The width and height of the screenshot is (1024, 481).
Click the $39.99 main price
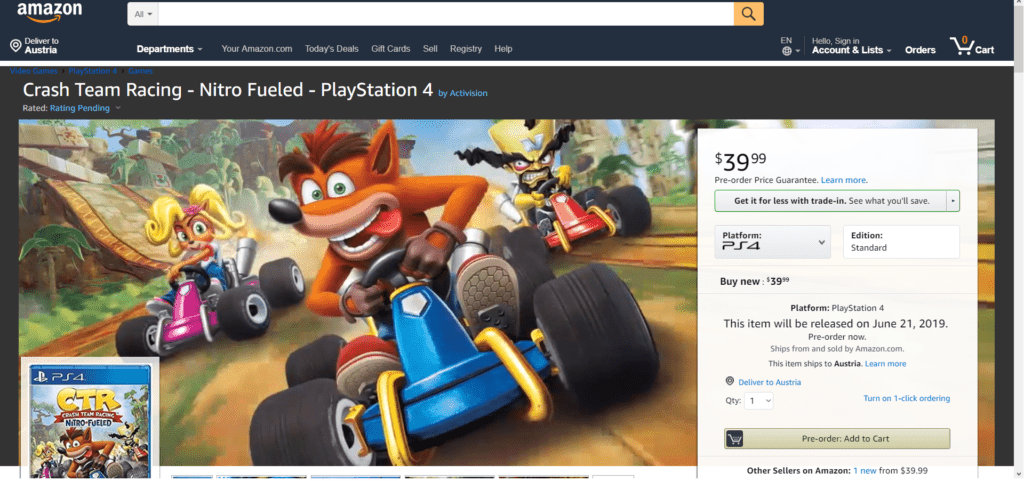[x=741, y=161]
